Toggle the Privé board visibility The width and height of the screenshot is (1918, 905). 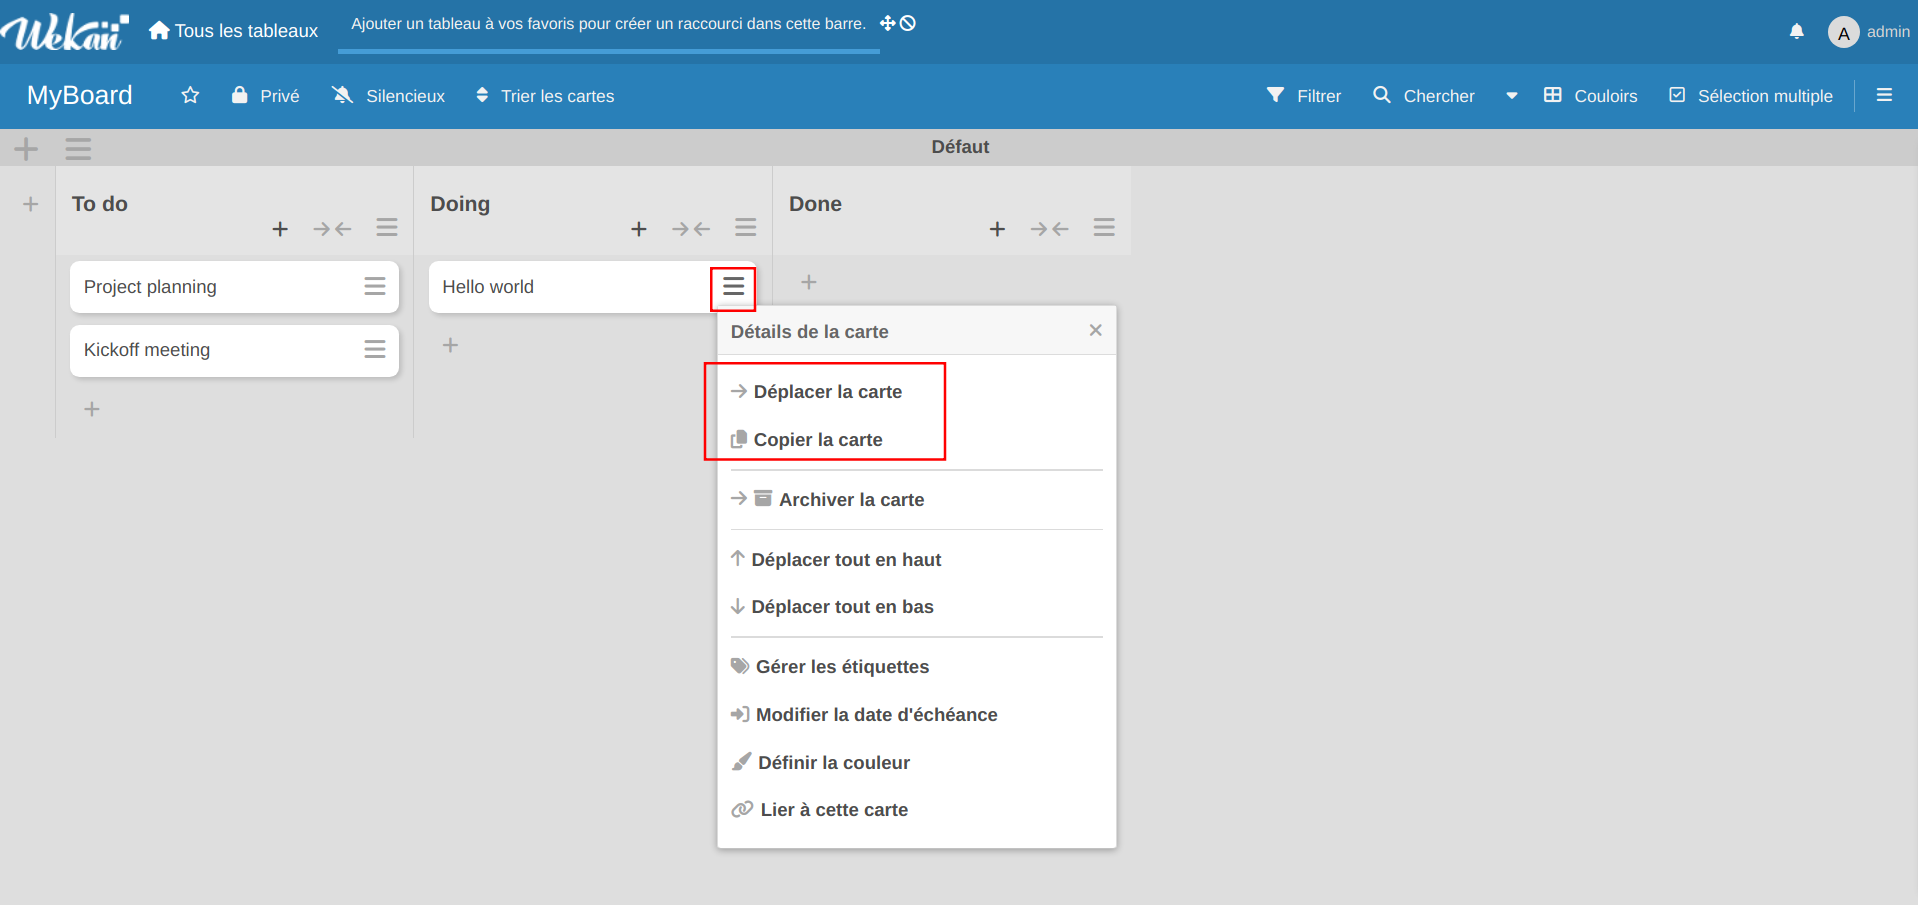tap(266, 96)
